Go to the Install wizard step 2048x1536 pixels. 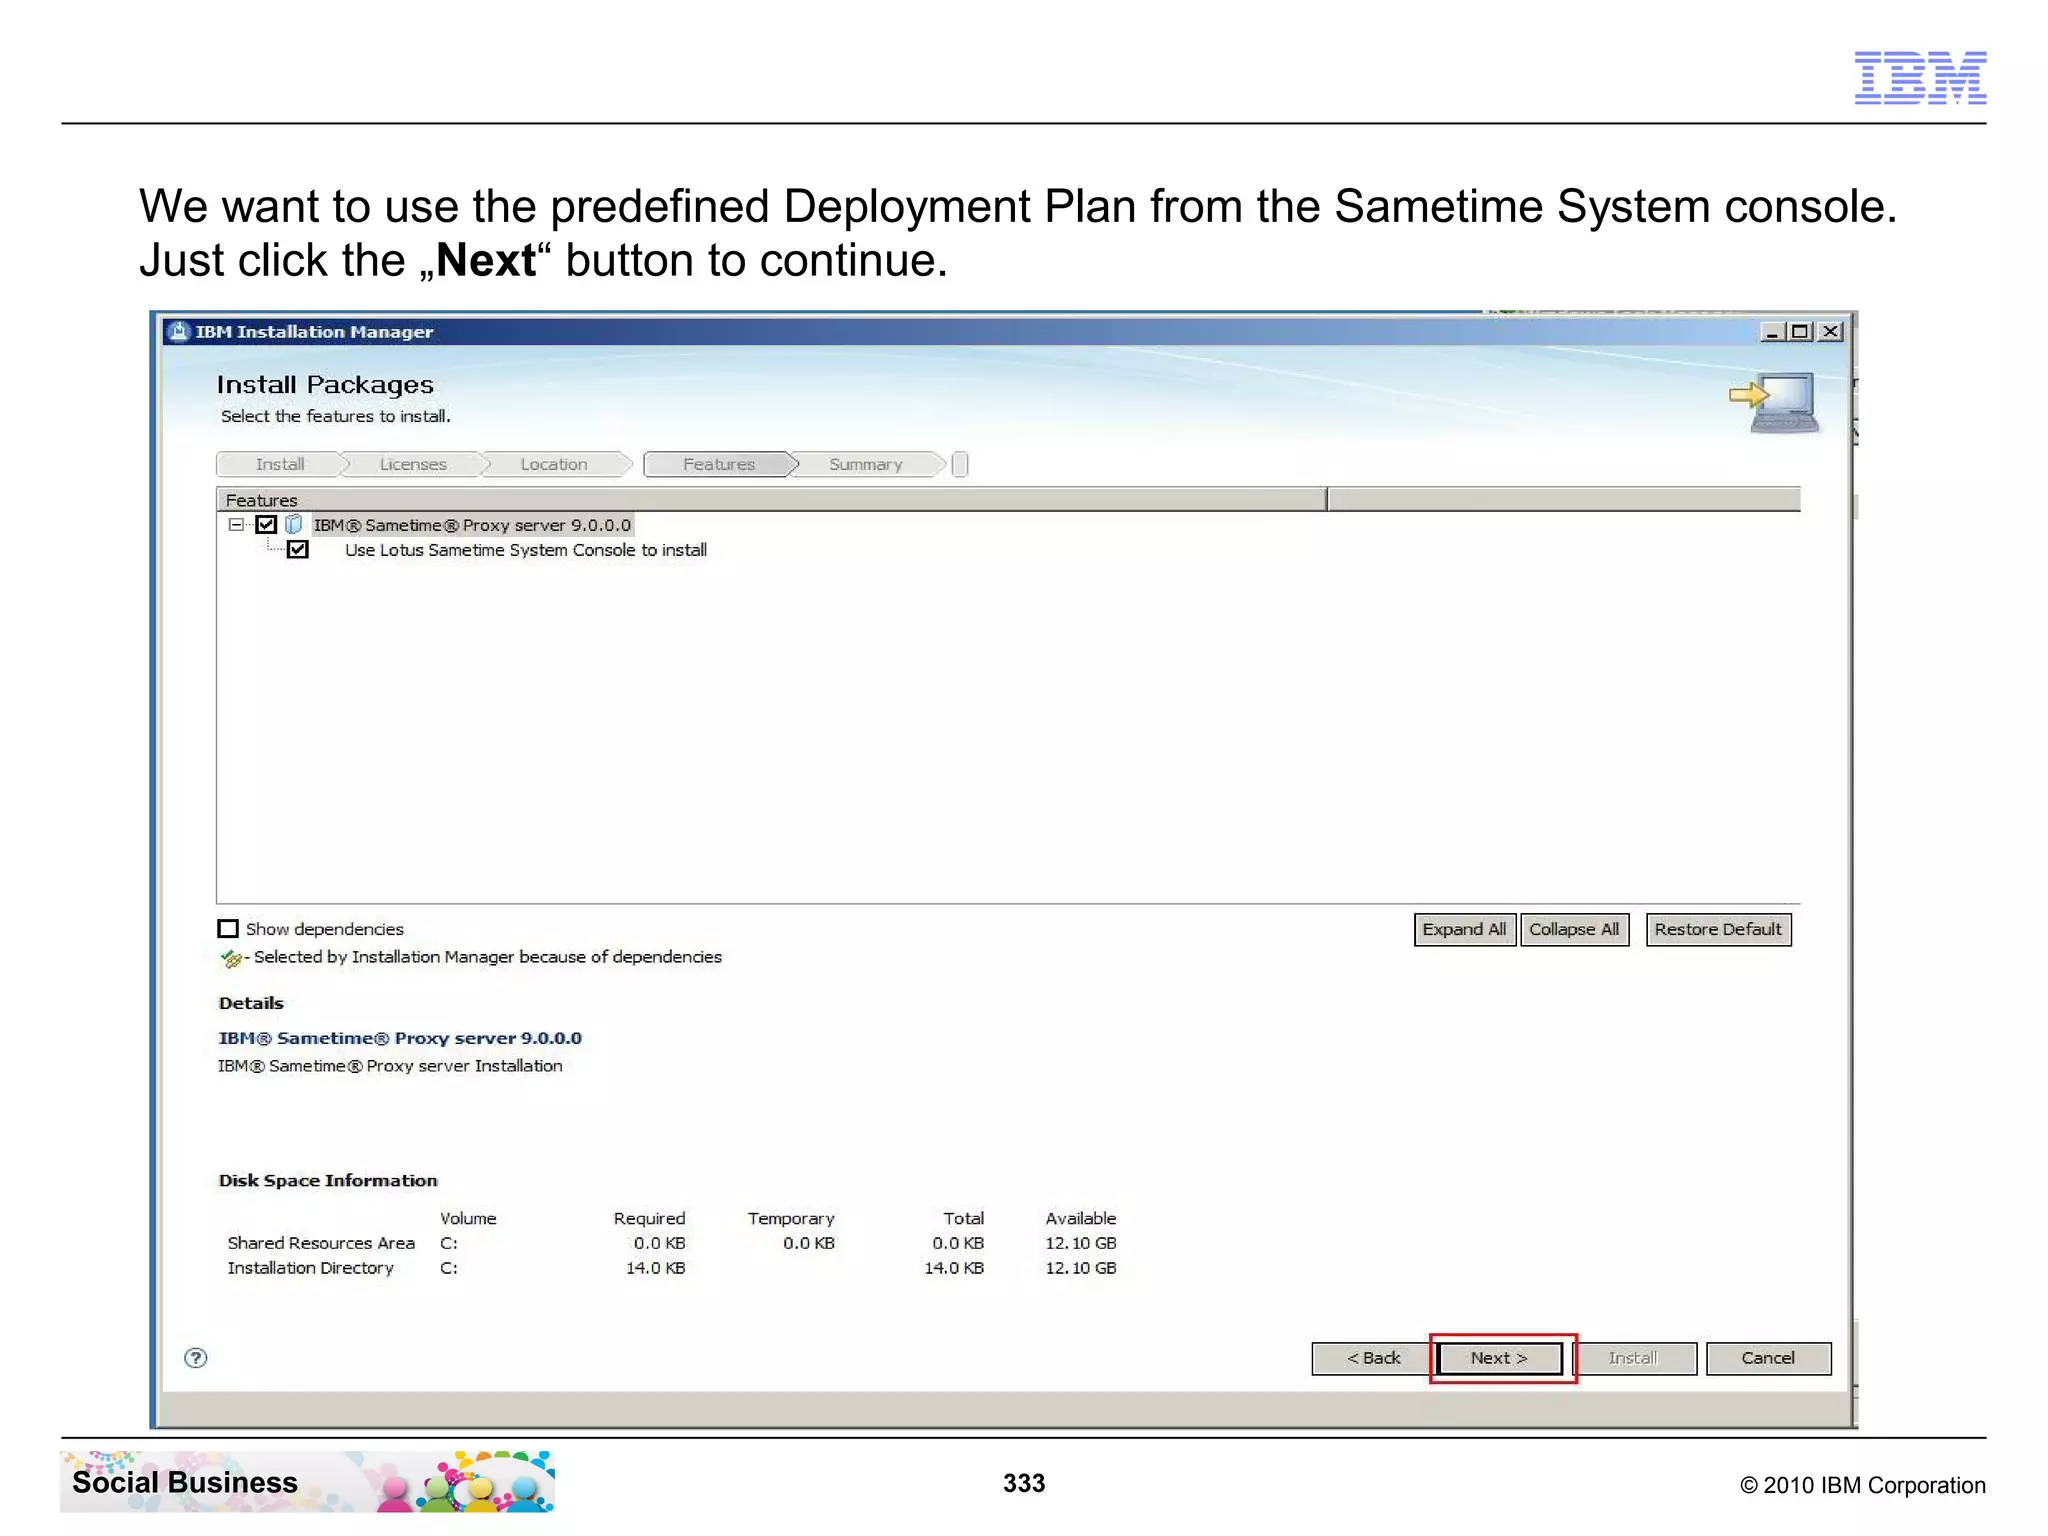280,464
